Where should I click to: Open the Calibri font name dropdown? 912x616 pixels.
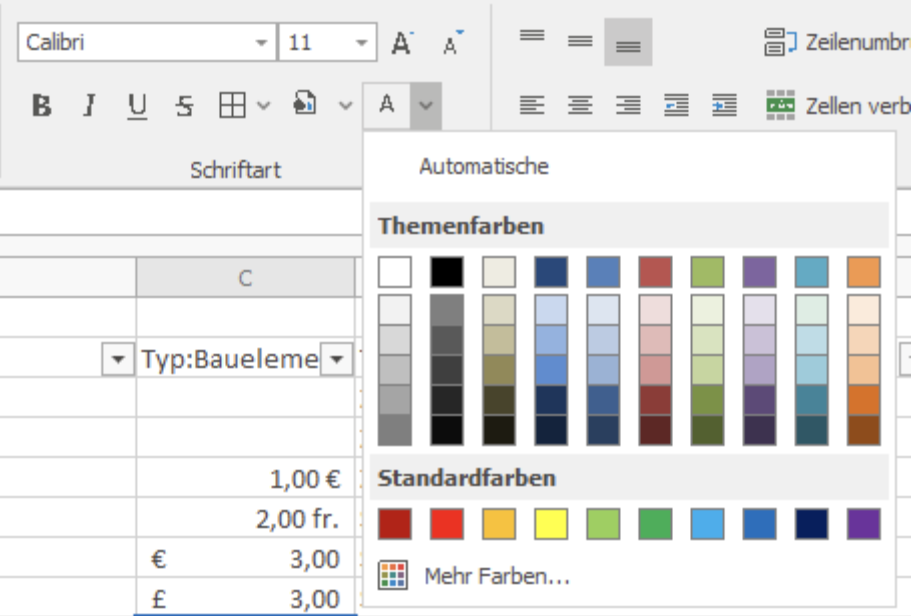[x=261, y=42]
